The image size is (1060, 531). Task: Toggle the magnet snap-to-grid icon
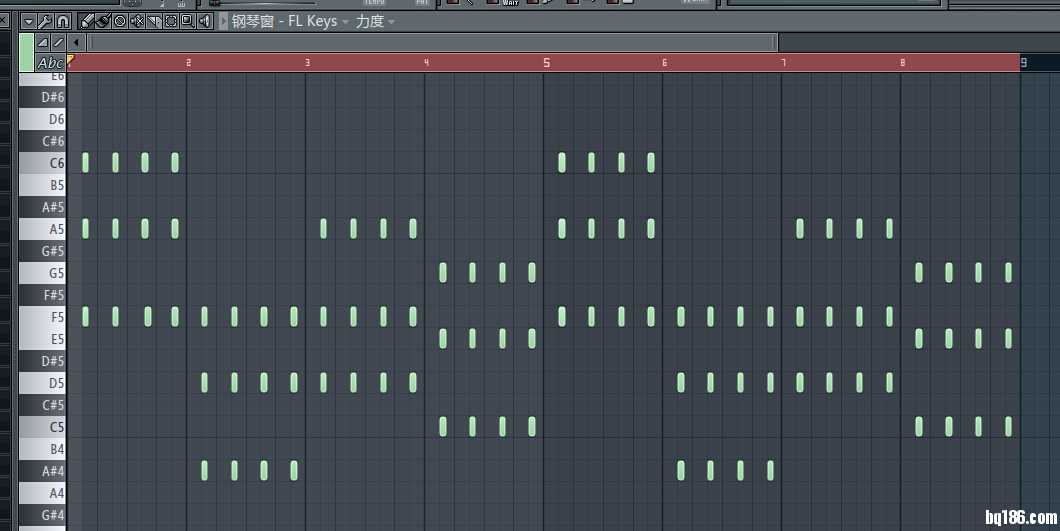click(62, 21)
